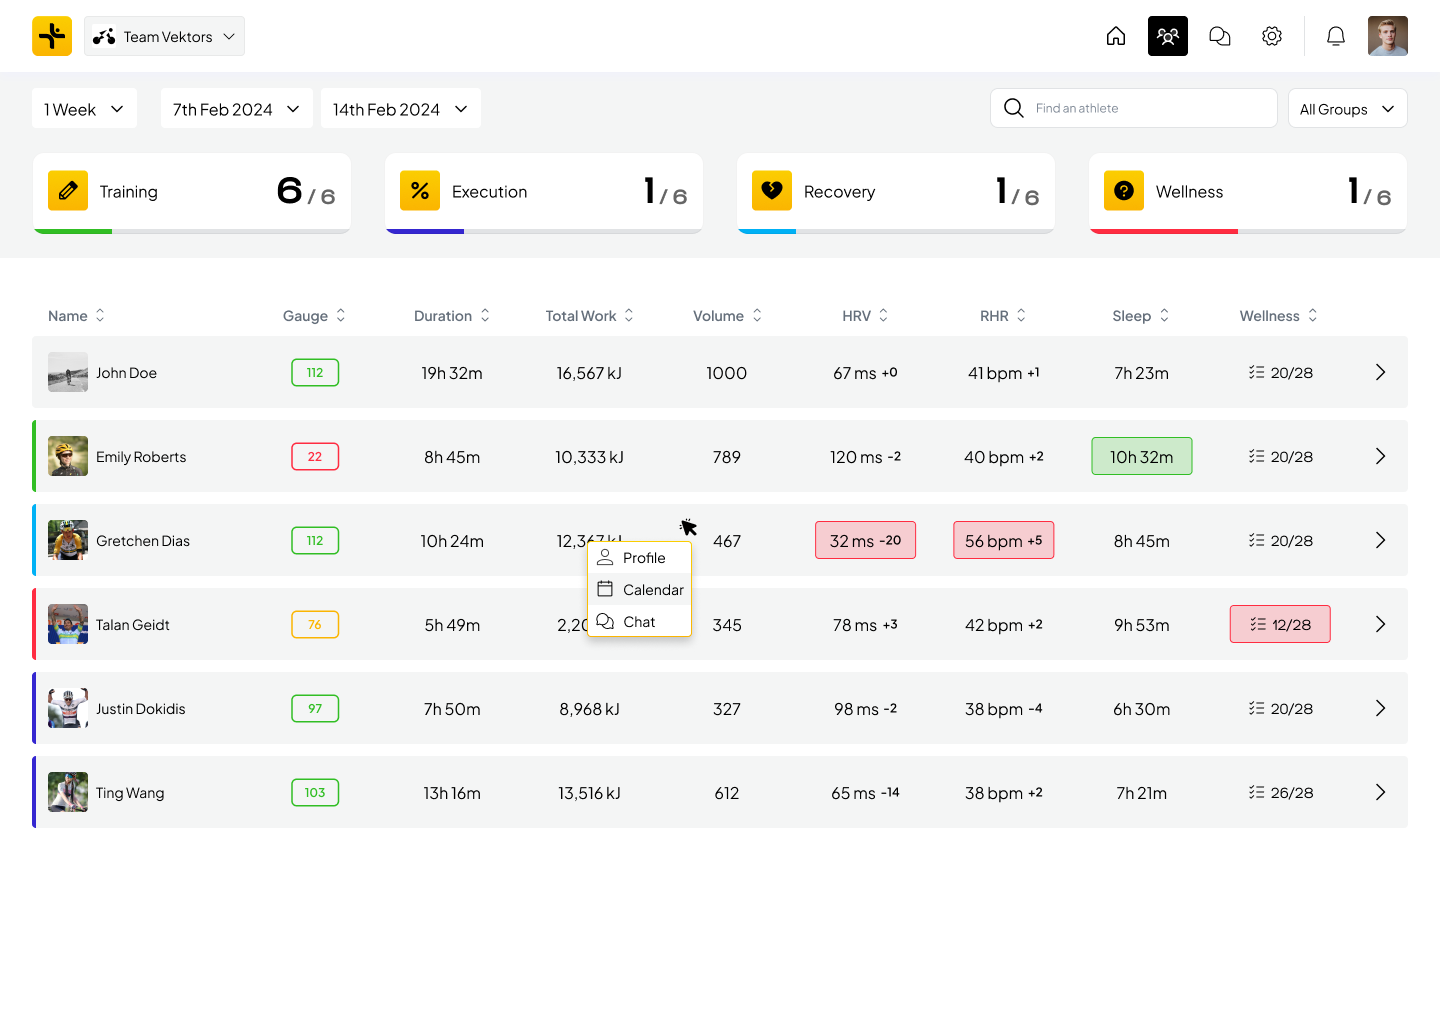Click Emily Roberts sleep 10h 32m badge
The height and width of the screenshot is (1024, 1440).
click(1142, 456)
